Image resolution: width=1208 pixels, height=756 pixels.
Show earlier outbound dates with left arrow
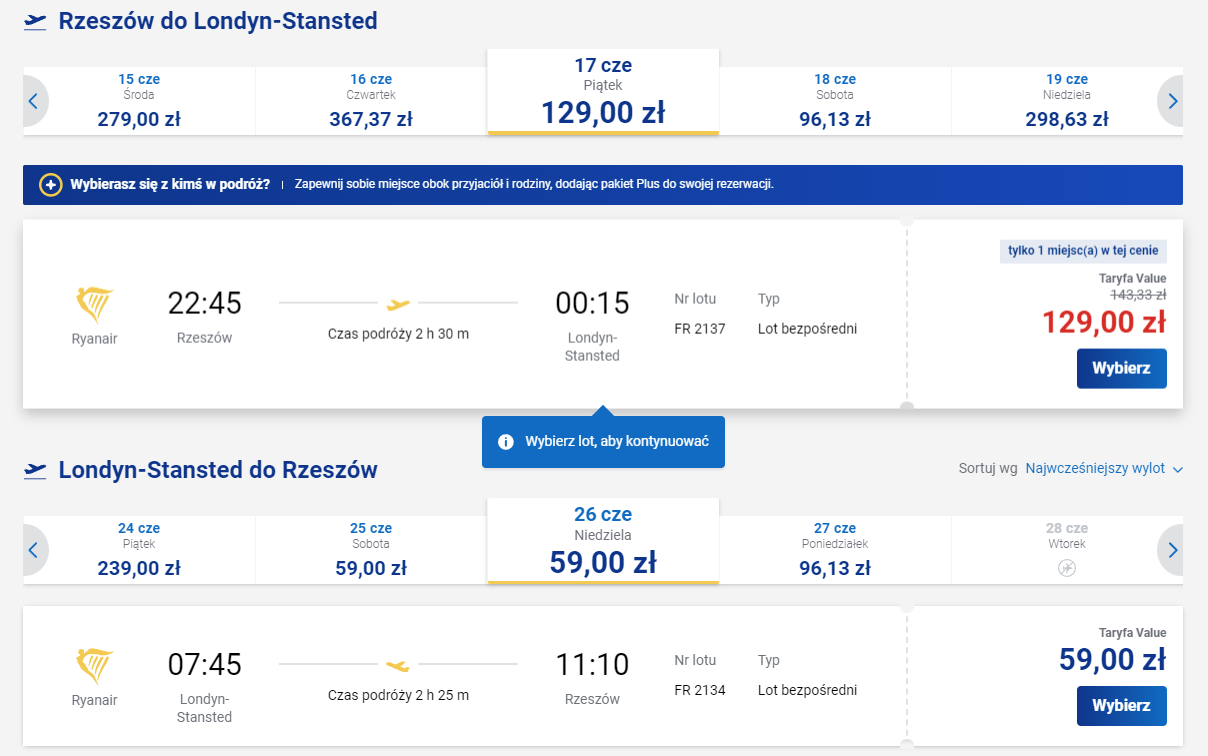pyautogui.click(x=34, y=101)
